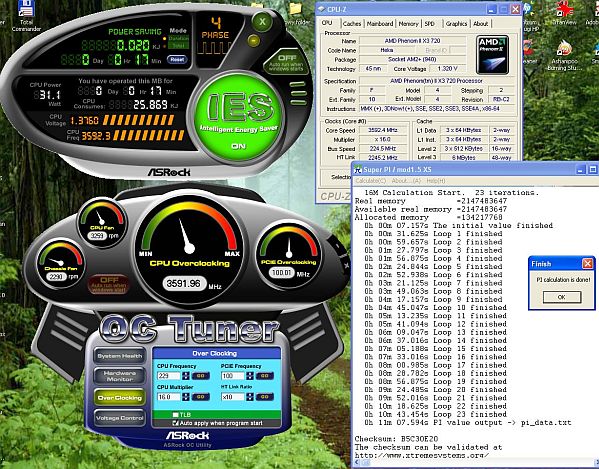Select Total mode in IES
The image size is (599, 469).
click(178, 45)
